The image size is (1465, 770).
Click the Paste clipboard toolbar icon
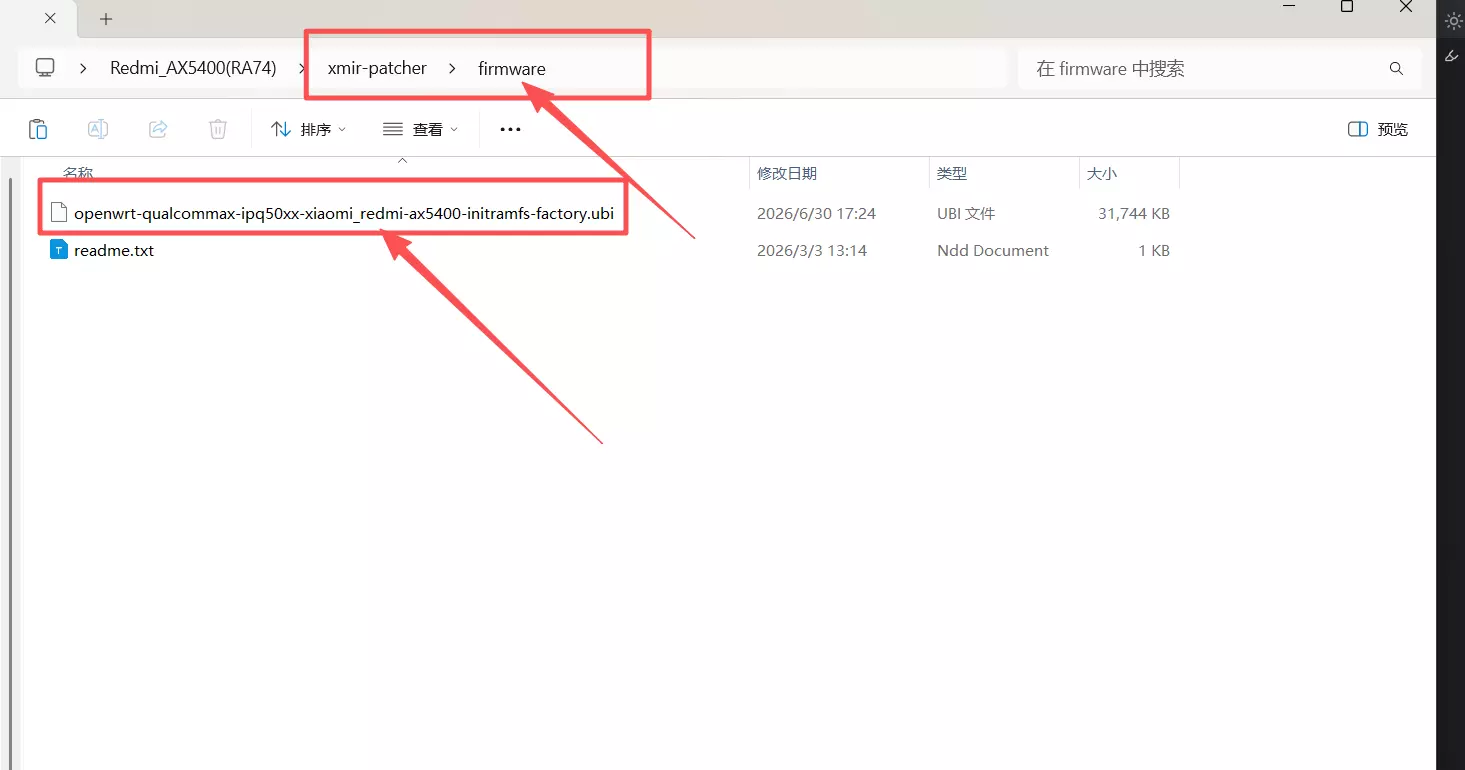[x=38, y=129]
